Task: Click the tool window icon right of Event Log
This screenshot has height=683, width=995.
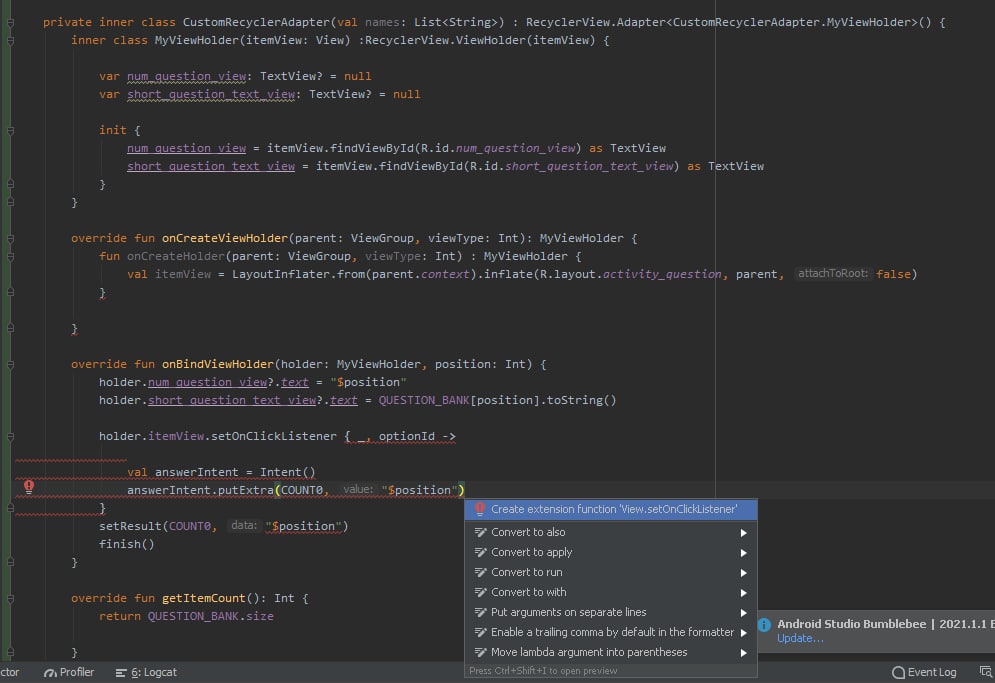Action: 985,672
